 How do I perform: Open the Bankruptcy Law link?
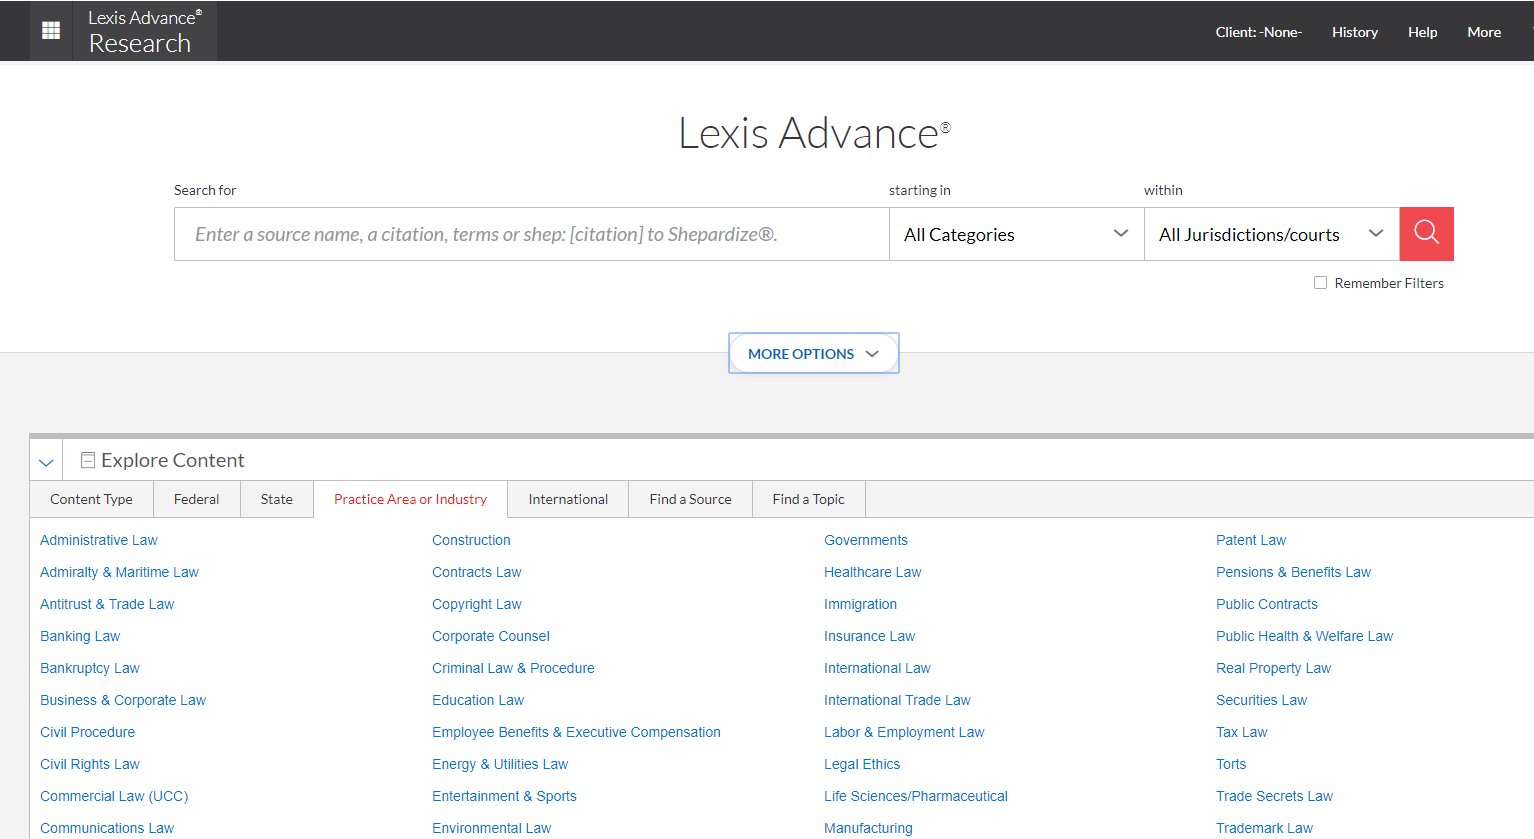click(90, 668)
